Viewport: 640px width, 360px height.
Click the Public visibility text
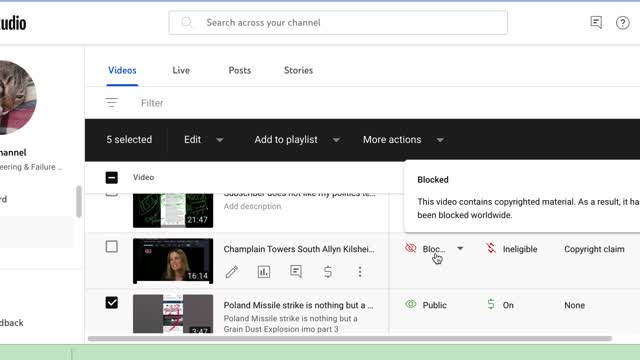(434, 305)
